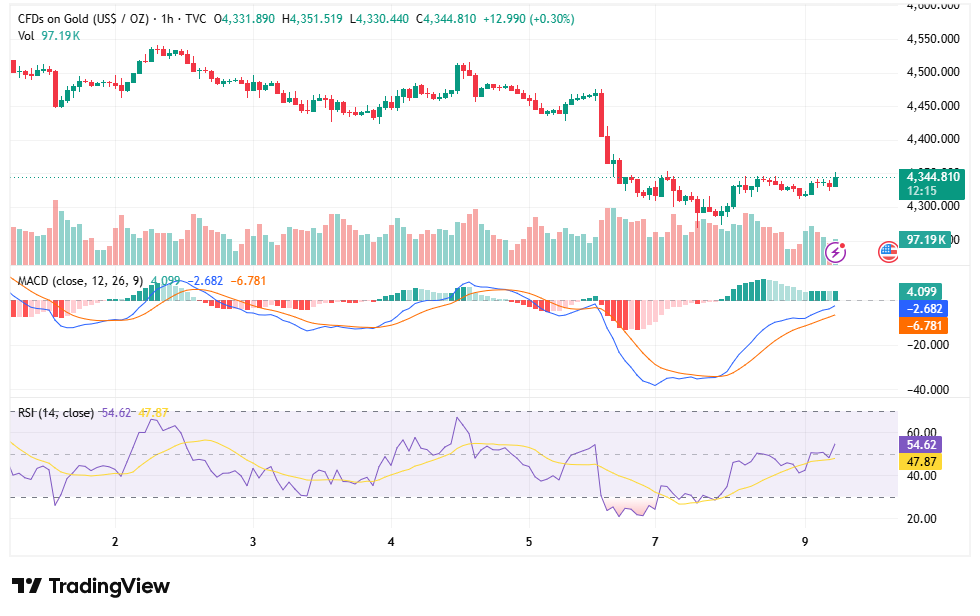Click the purple 54.62 RSI legend value
This screenshot has height=616, width=980.
tap(116, 413)
